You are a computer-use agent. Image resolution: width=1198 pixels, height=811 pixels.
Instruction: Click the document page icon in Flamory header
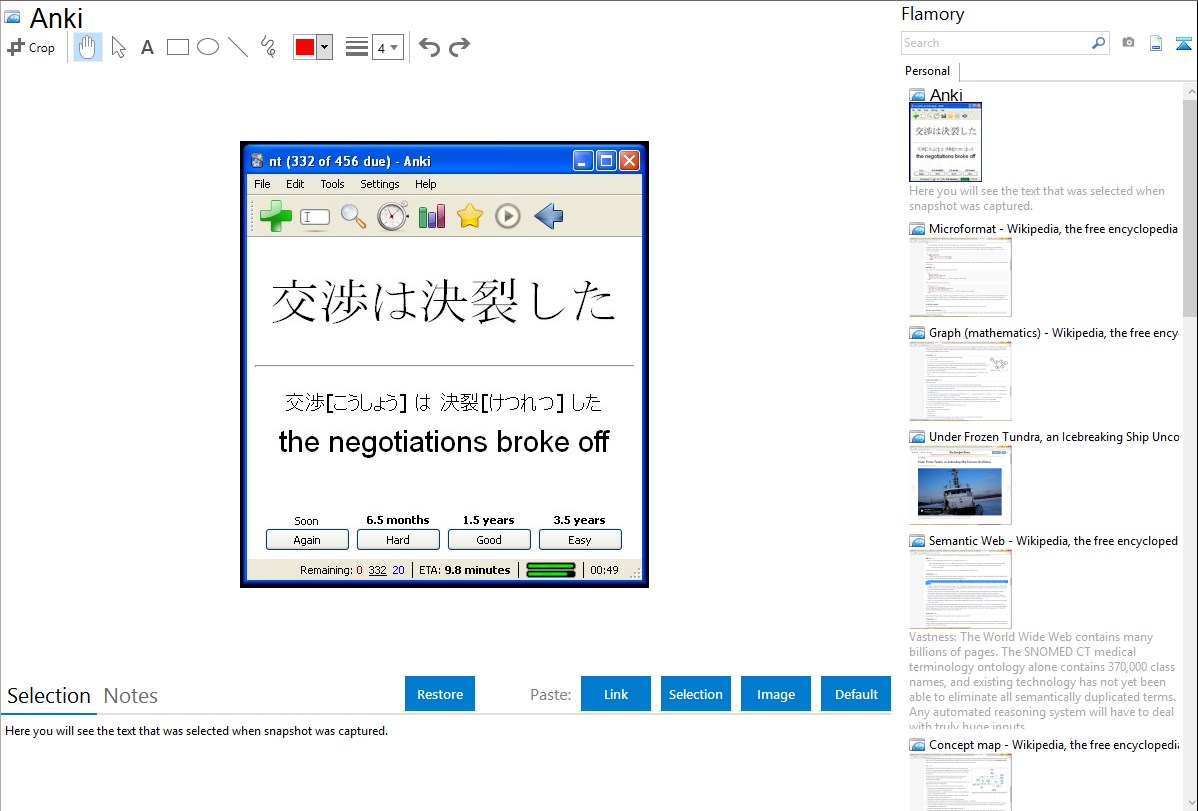coord(1156,44)
